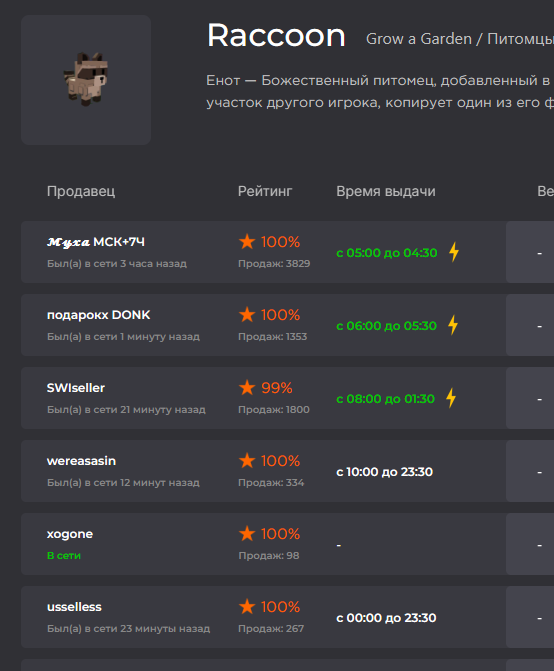Click the lightning bolt in SWIseller's row
This screenshot has height=671, width=554.
pyautogui.click(x=451, y=398)
